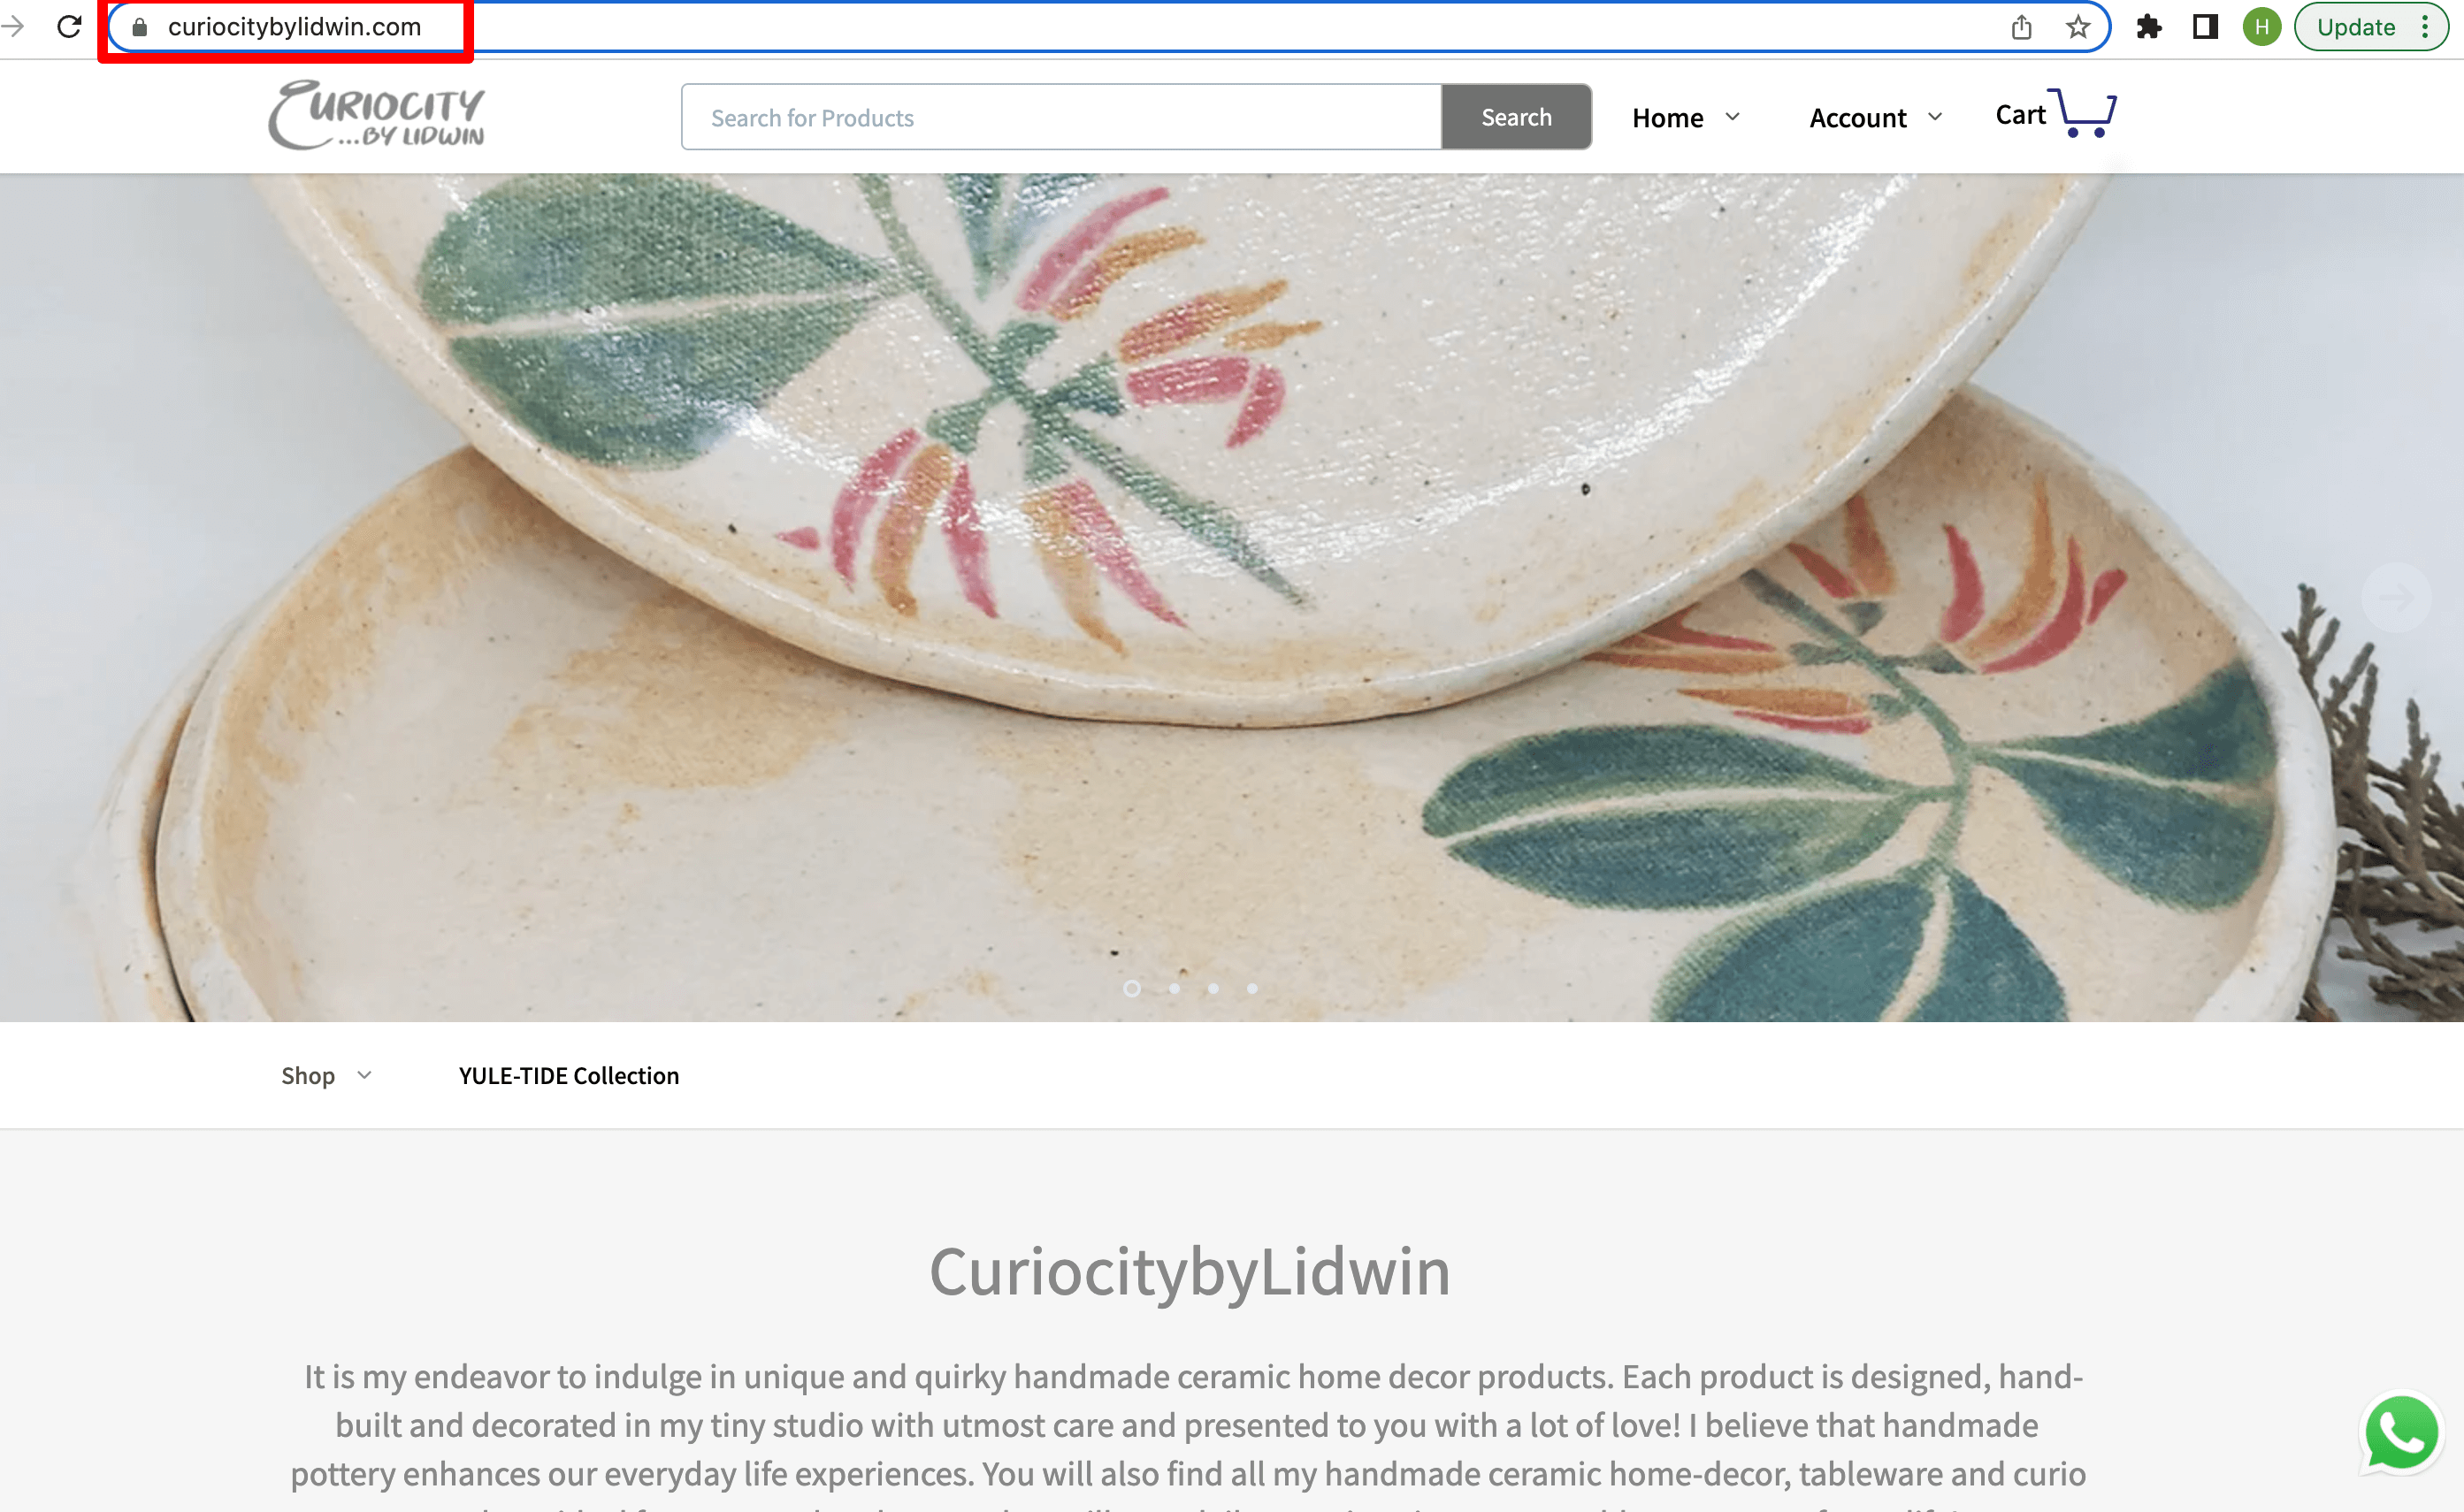The image size is (2464, 1512).
Task: Click the share page icon in address bar
Action: coord(2021,27)
